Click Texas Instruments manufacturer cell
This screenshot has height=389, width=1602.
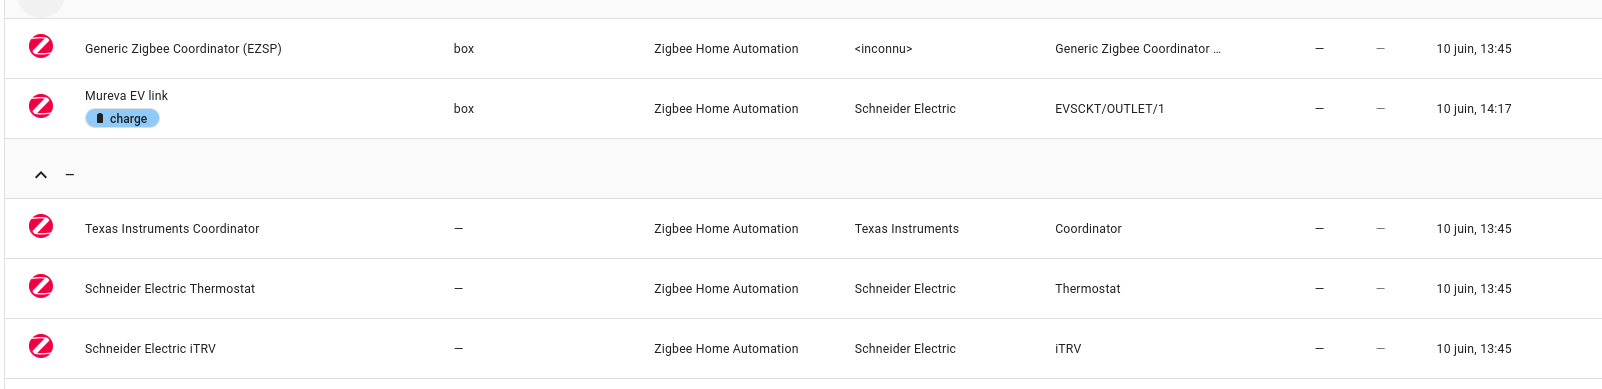(906, 229)
